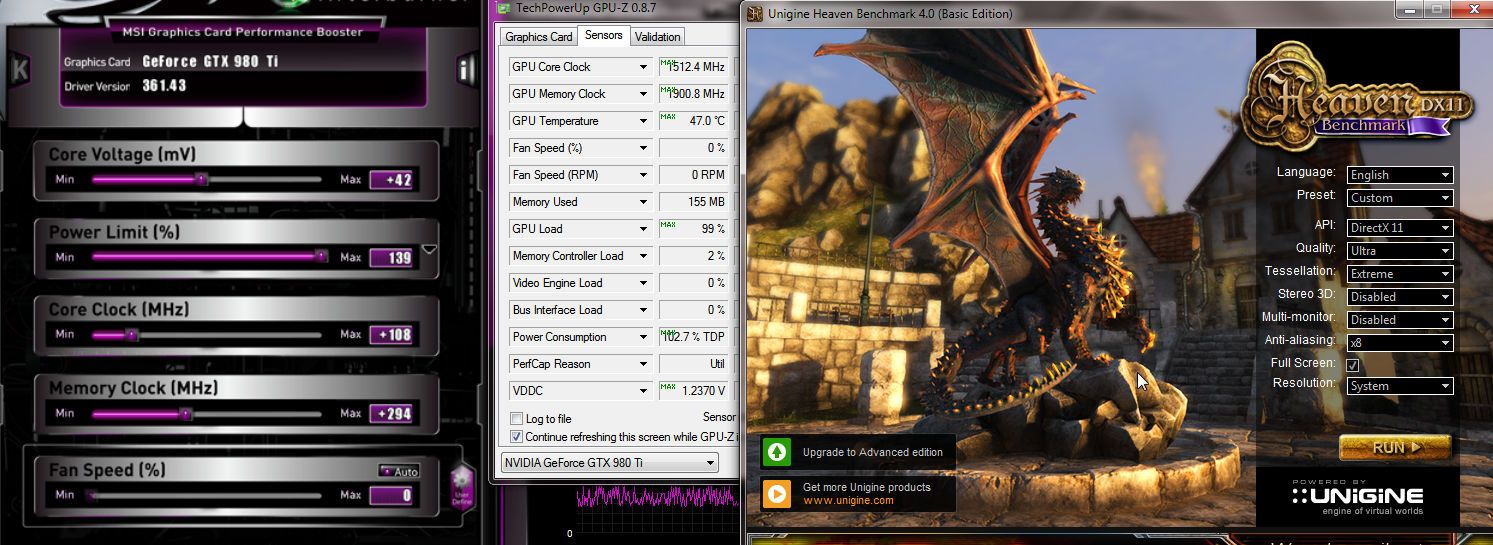Click the green Upgrade arrow icon in Heaven
Image resolution: width=1493 pixels, height=545 pixels.
pos(777,452)
